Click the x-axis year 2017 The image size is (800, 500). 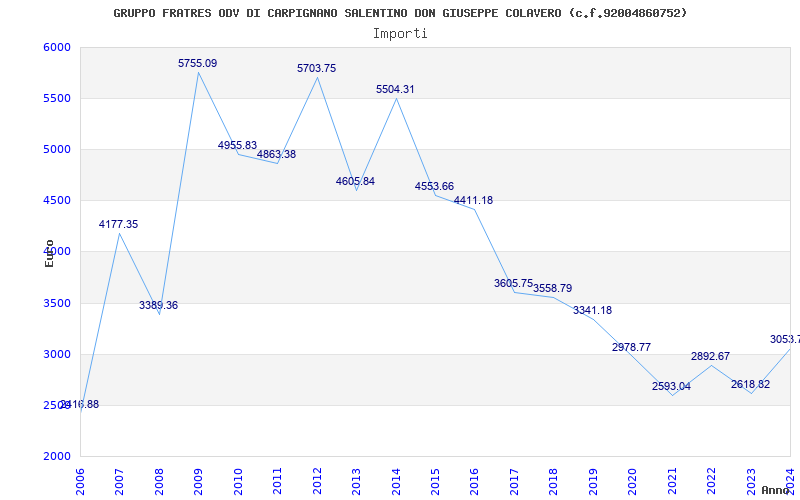point(514,481)
